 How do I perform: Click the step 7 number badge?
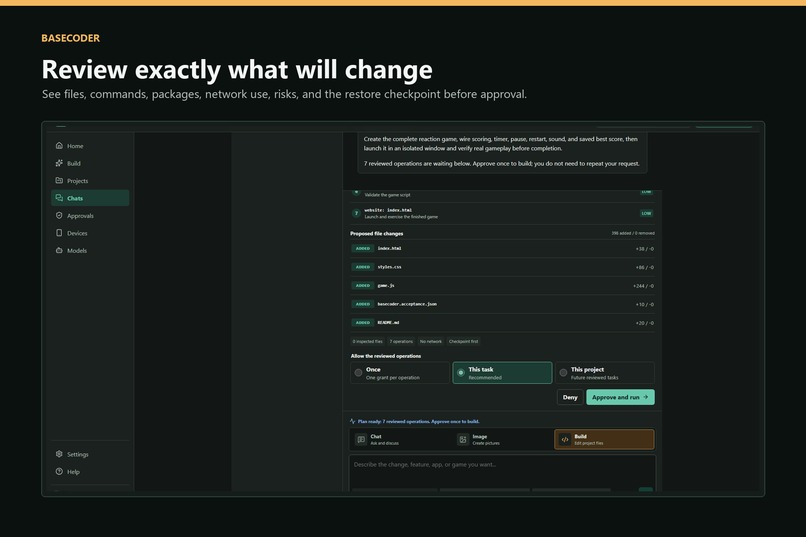pyautogui.click(x=356, y=213)
